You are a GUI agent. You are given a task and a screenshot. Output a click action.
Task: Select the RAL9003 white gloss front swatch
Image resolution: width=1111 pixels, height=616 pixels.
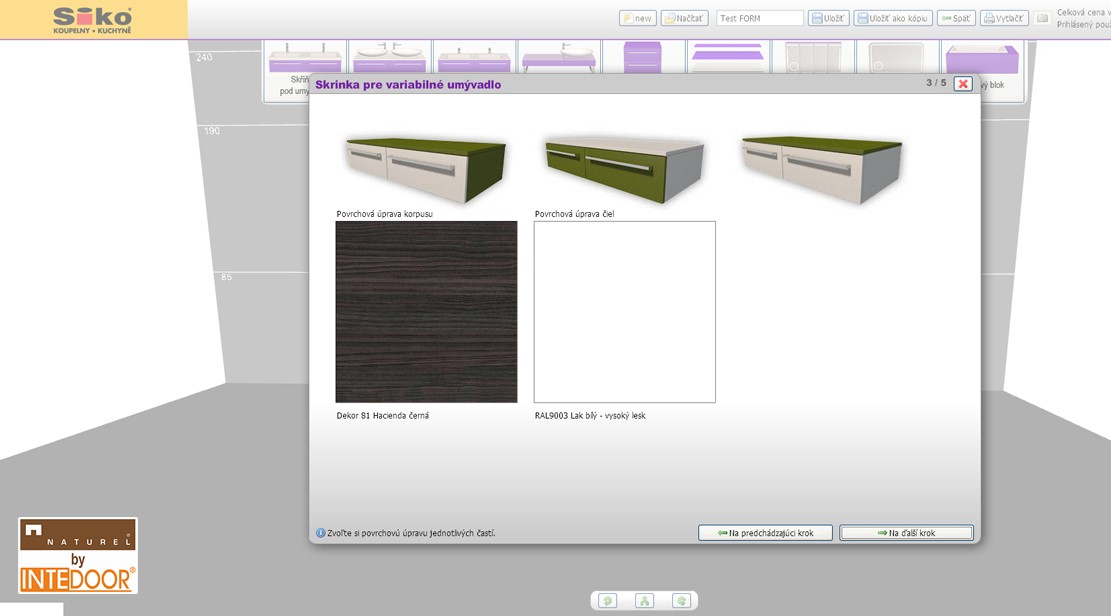tap(624, 312)
